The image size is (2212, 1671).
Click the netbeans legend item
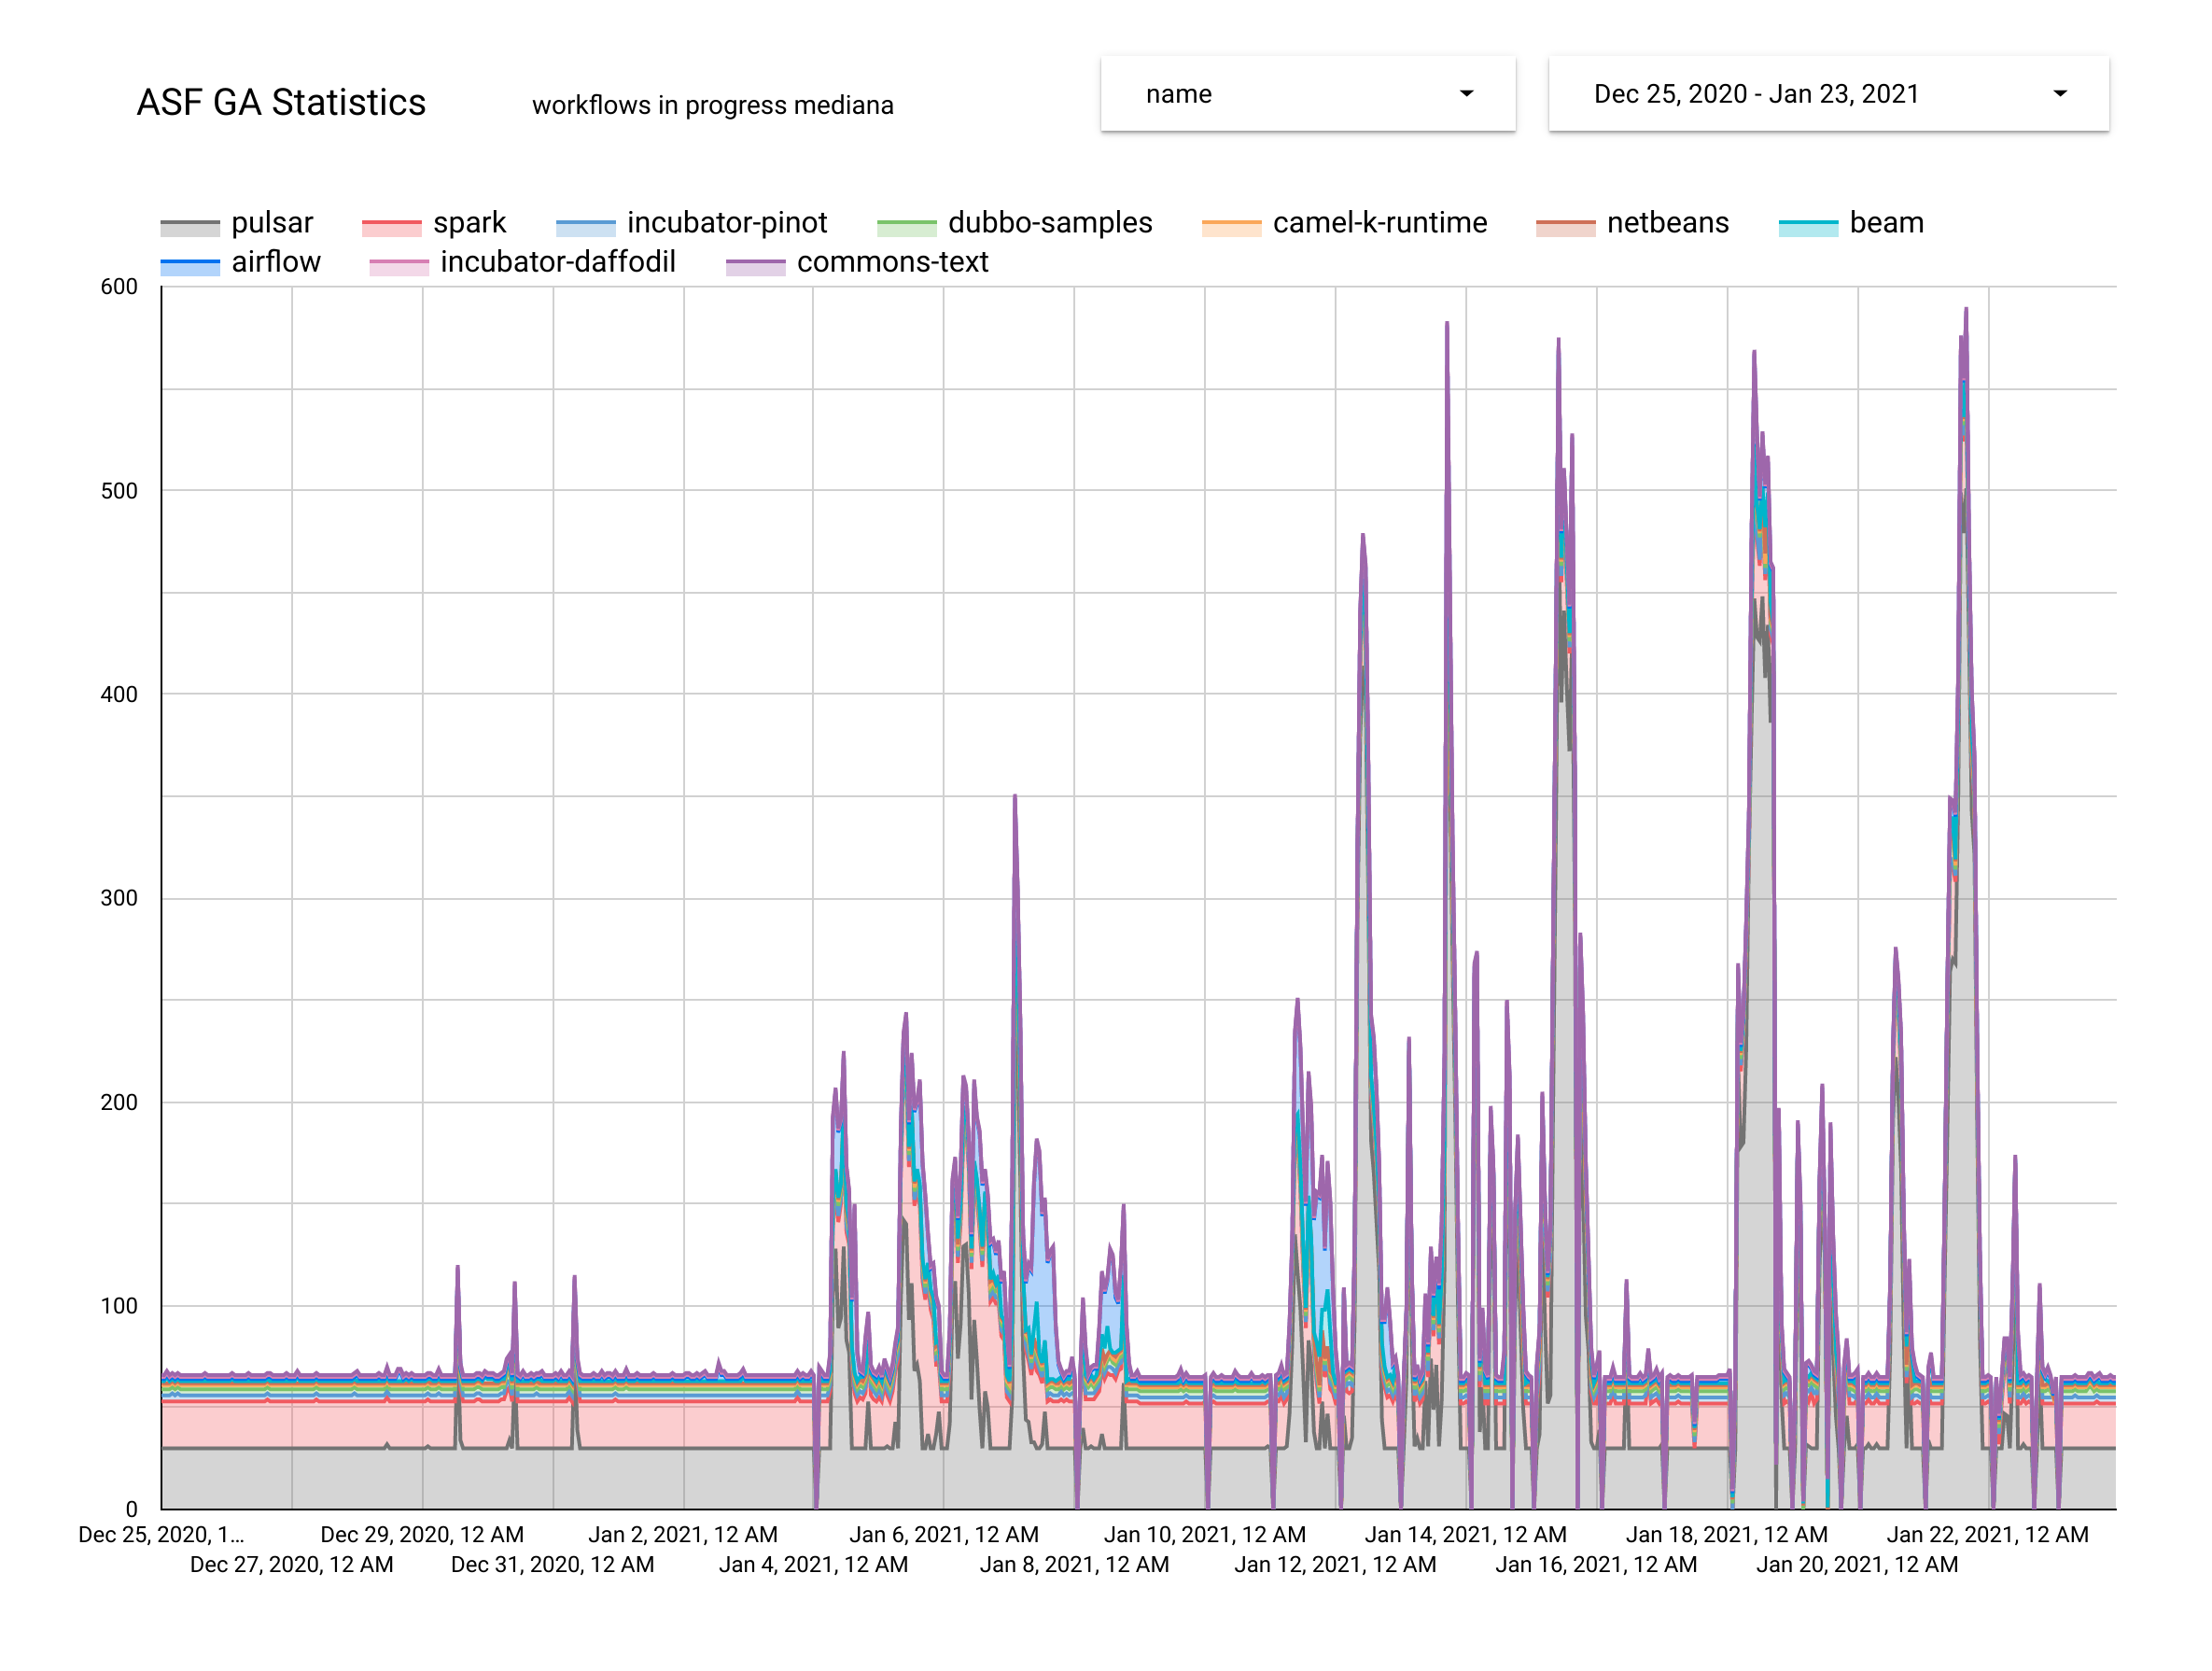1667,223
